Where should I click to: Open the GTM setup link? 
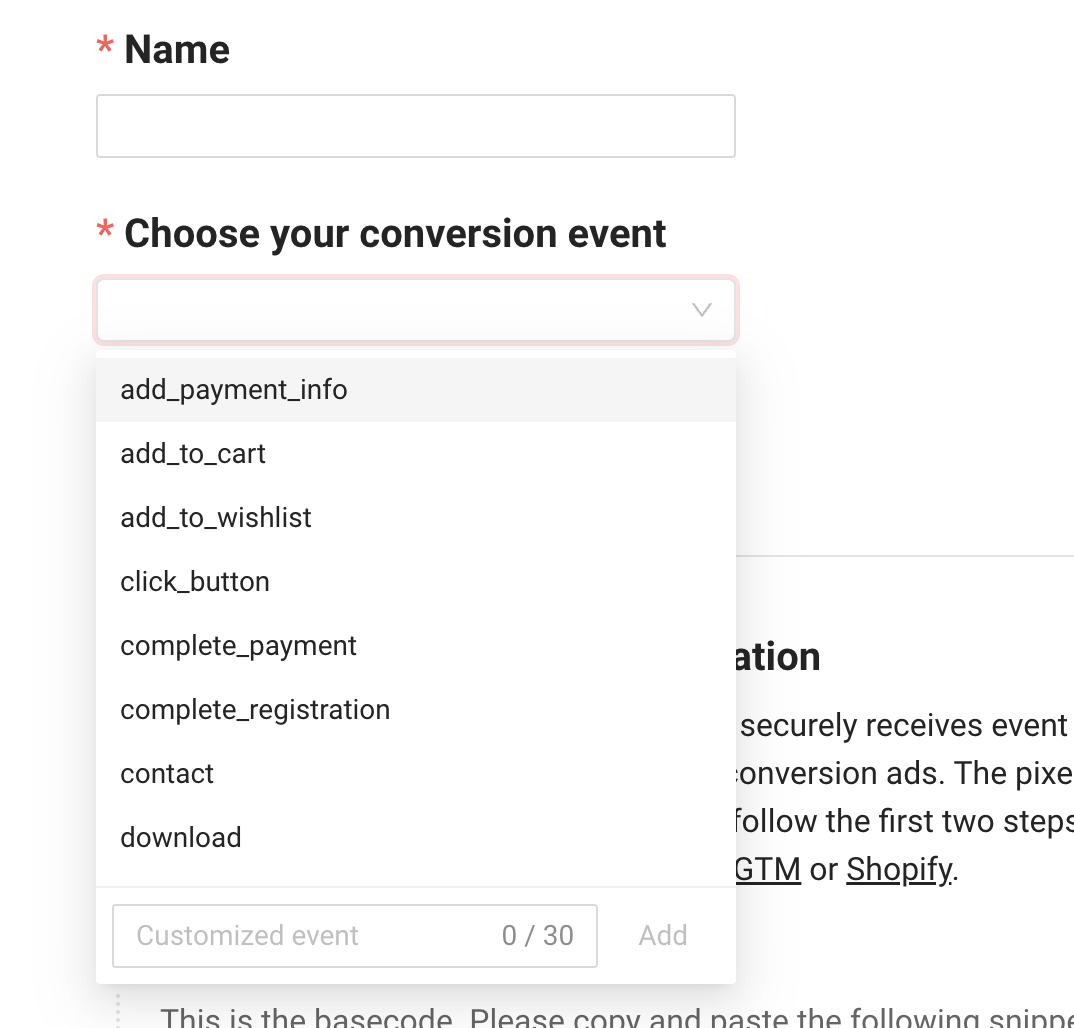click(767, 870)
